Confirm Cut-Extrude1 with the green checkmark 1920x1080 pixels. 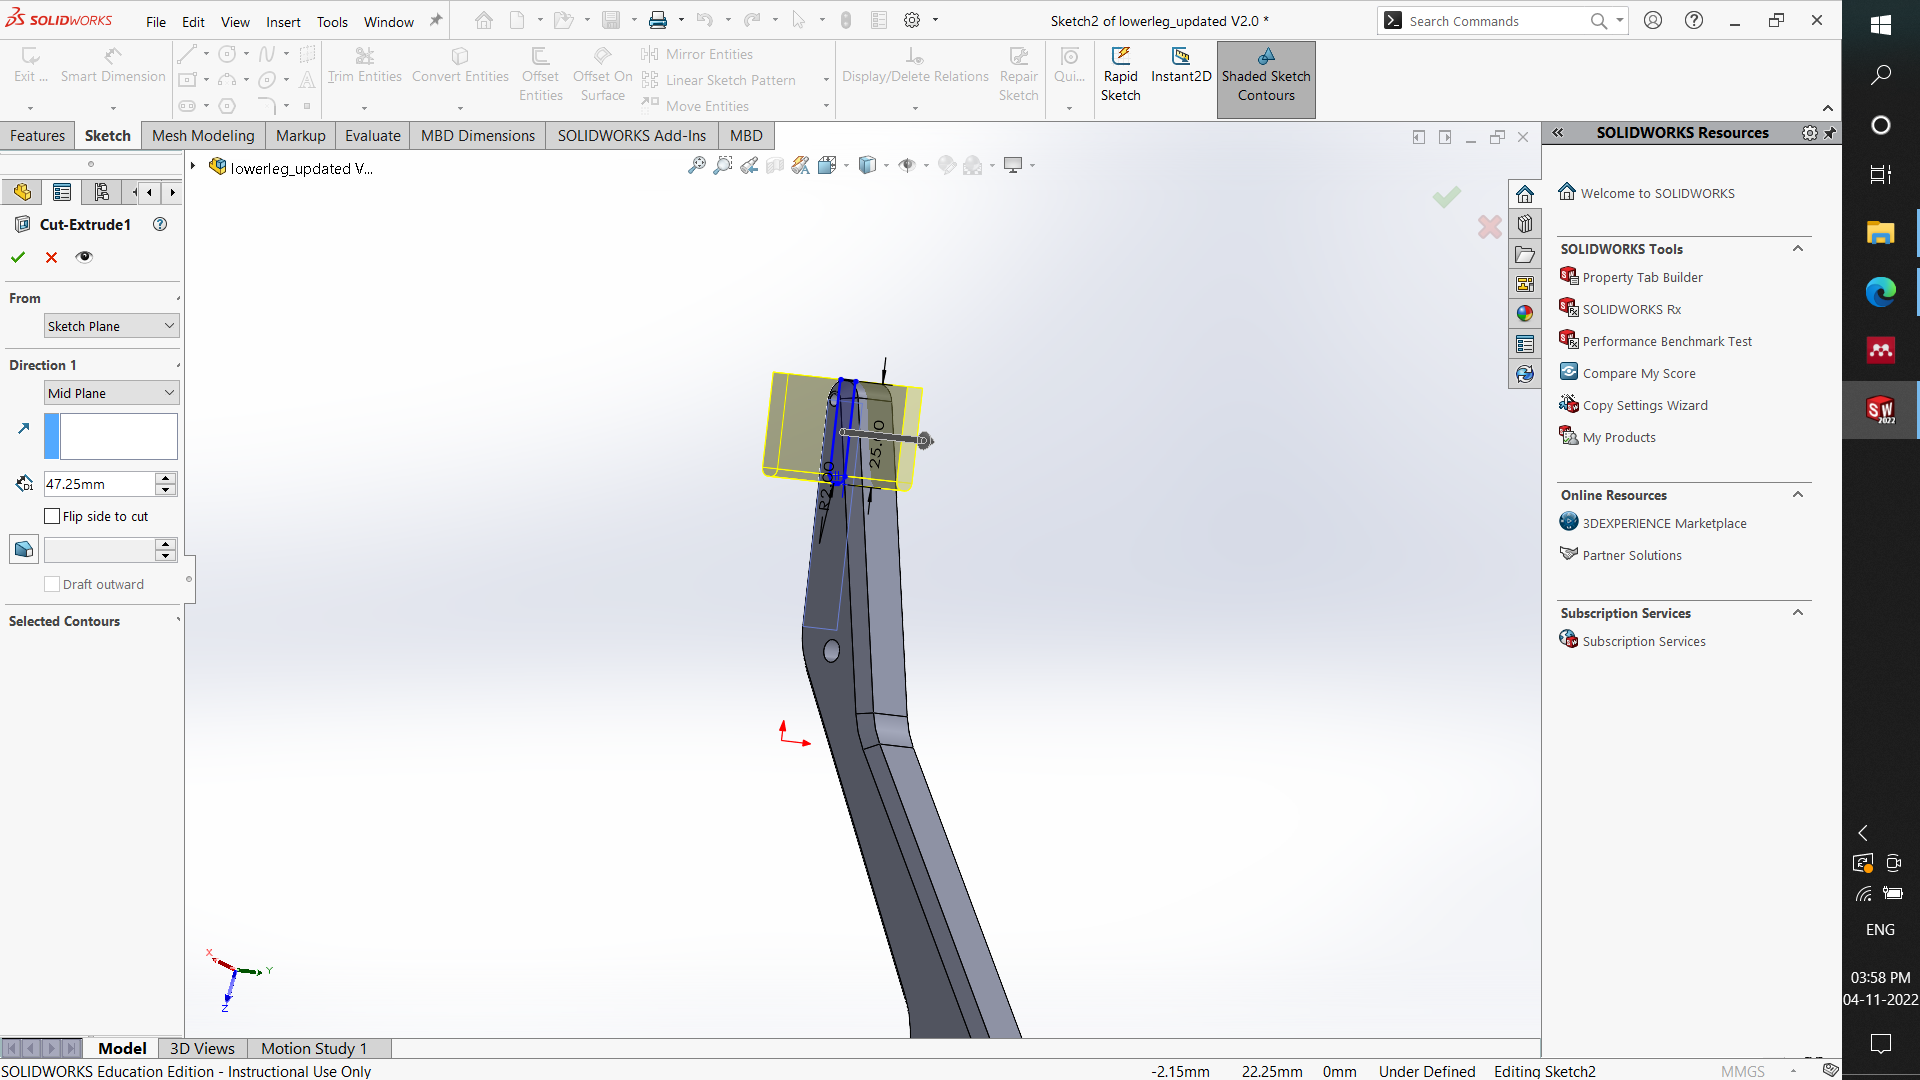[x=17, y=257]
